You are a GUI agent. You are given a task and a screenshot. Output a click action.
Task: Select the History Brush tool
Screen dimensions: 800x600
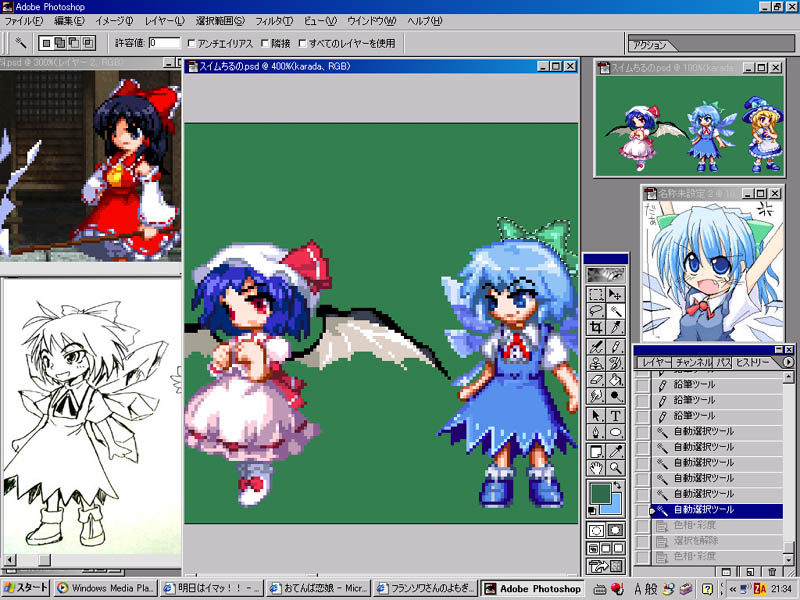[x=615, y=363]
